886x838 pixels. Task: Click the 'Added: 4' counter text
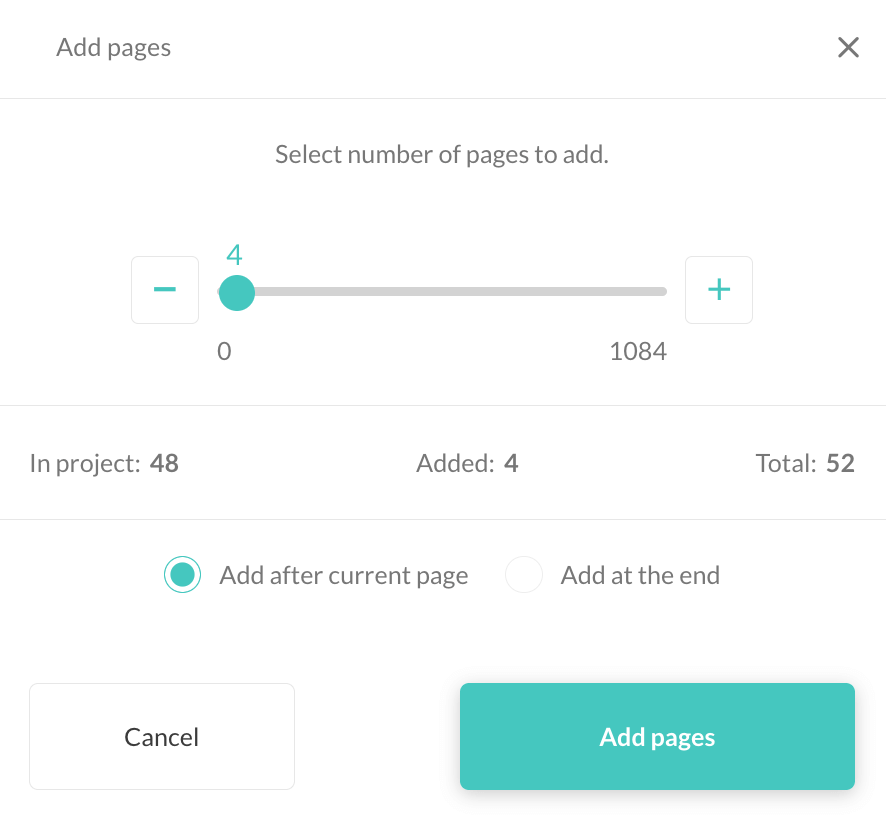467,463
